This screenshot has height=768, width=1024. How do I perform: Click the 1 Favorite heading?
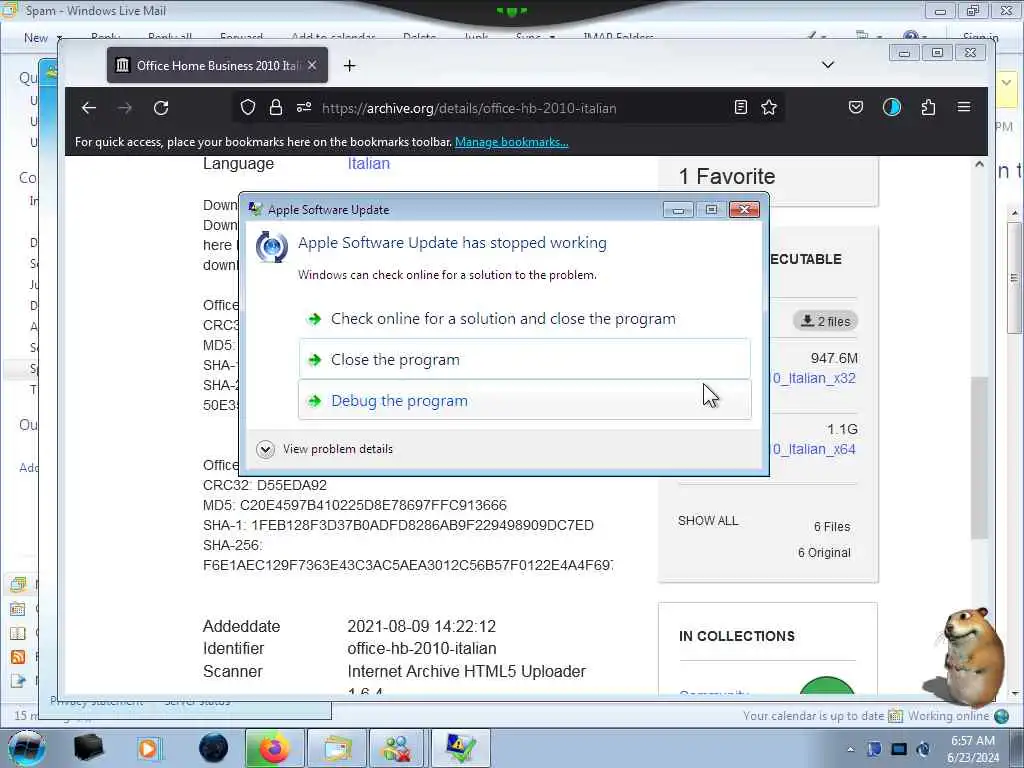click(727, 176)
